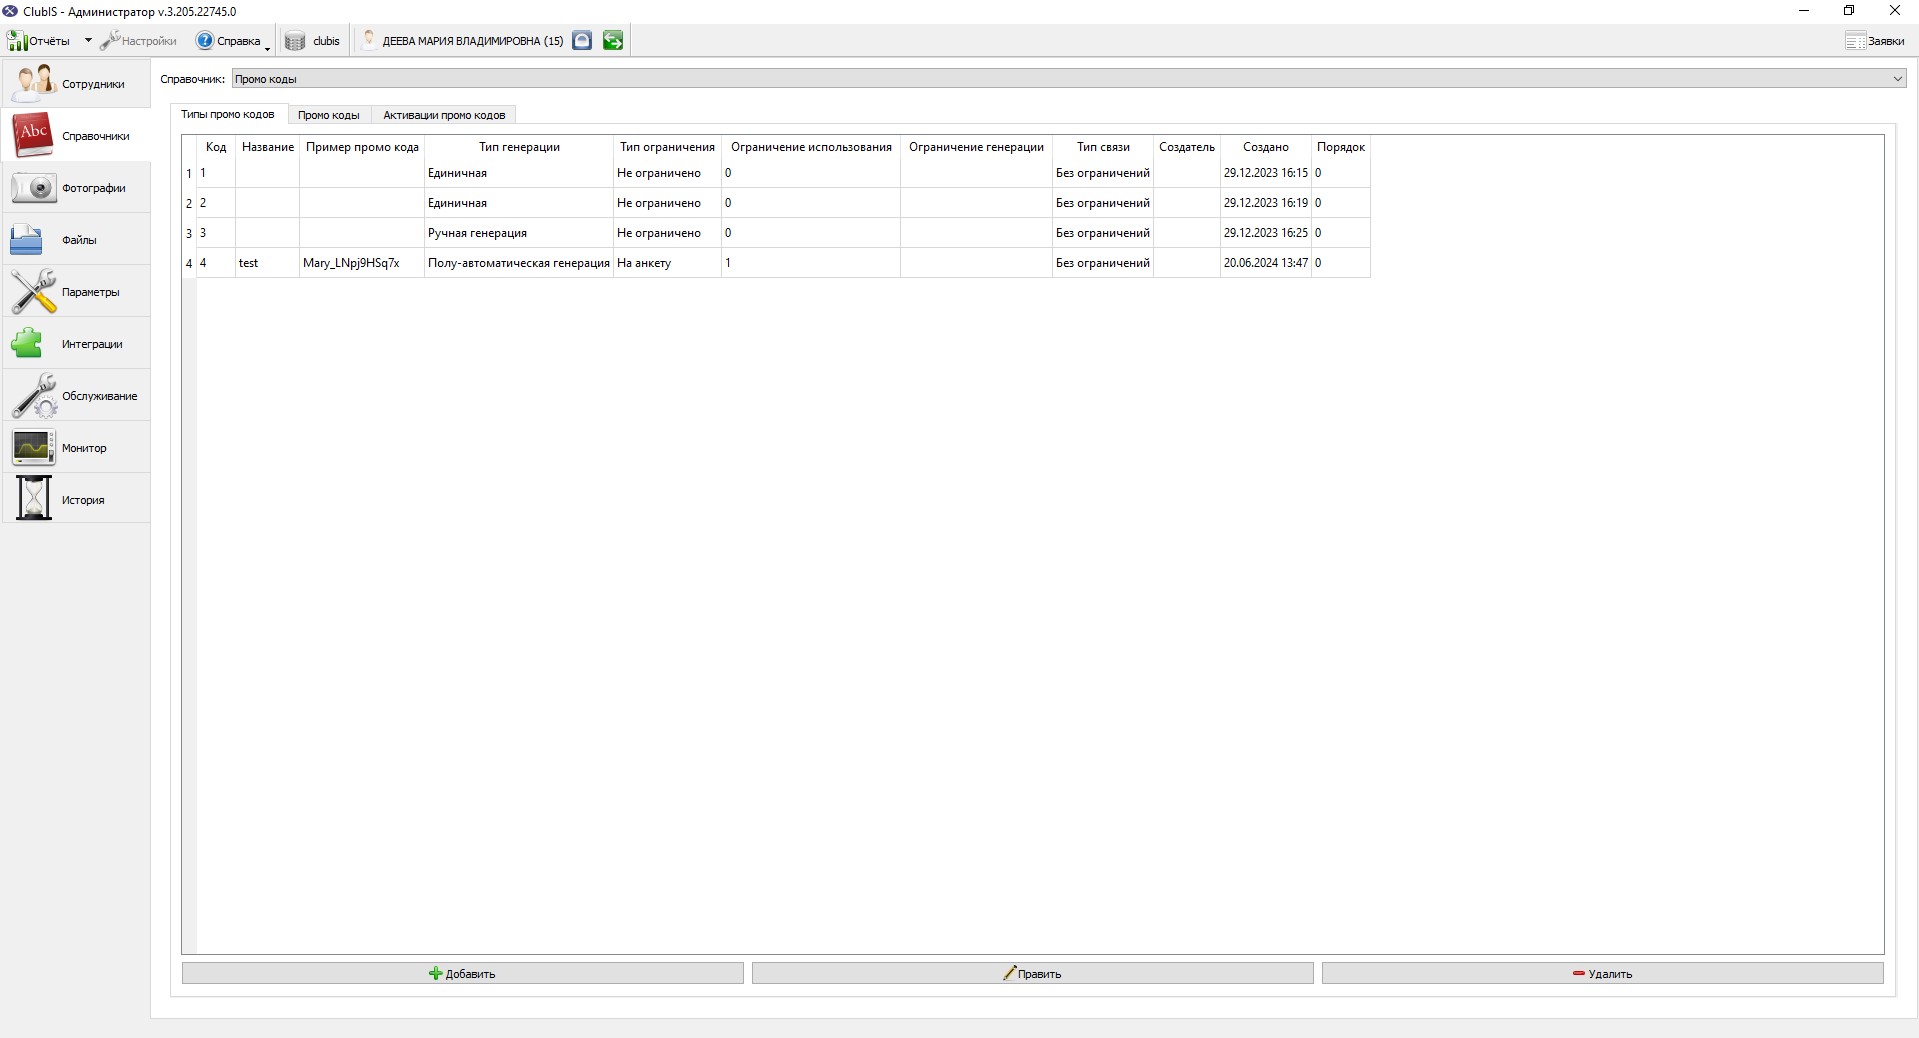This screenshot has width=1919, height=1038.
Task: Open the Интеграции section
Action: pyautogui.click(x=76, y=344)
